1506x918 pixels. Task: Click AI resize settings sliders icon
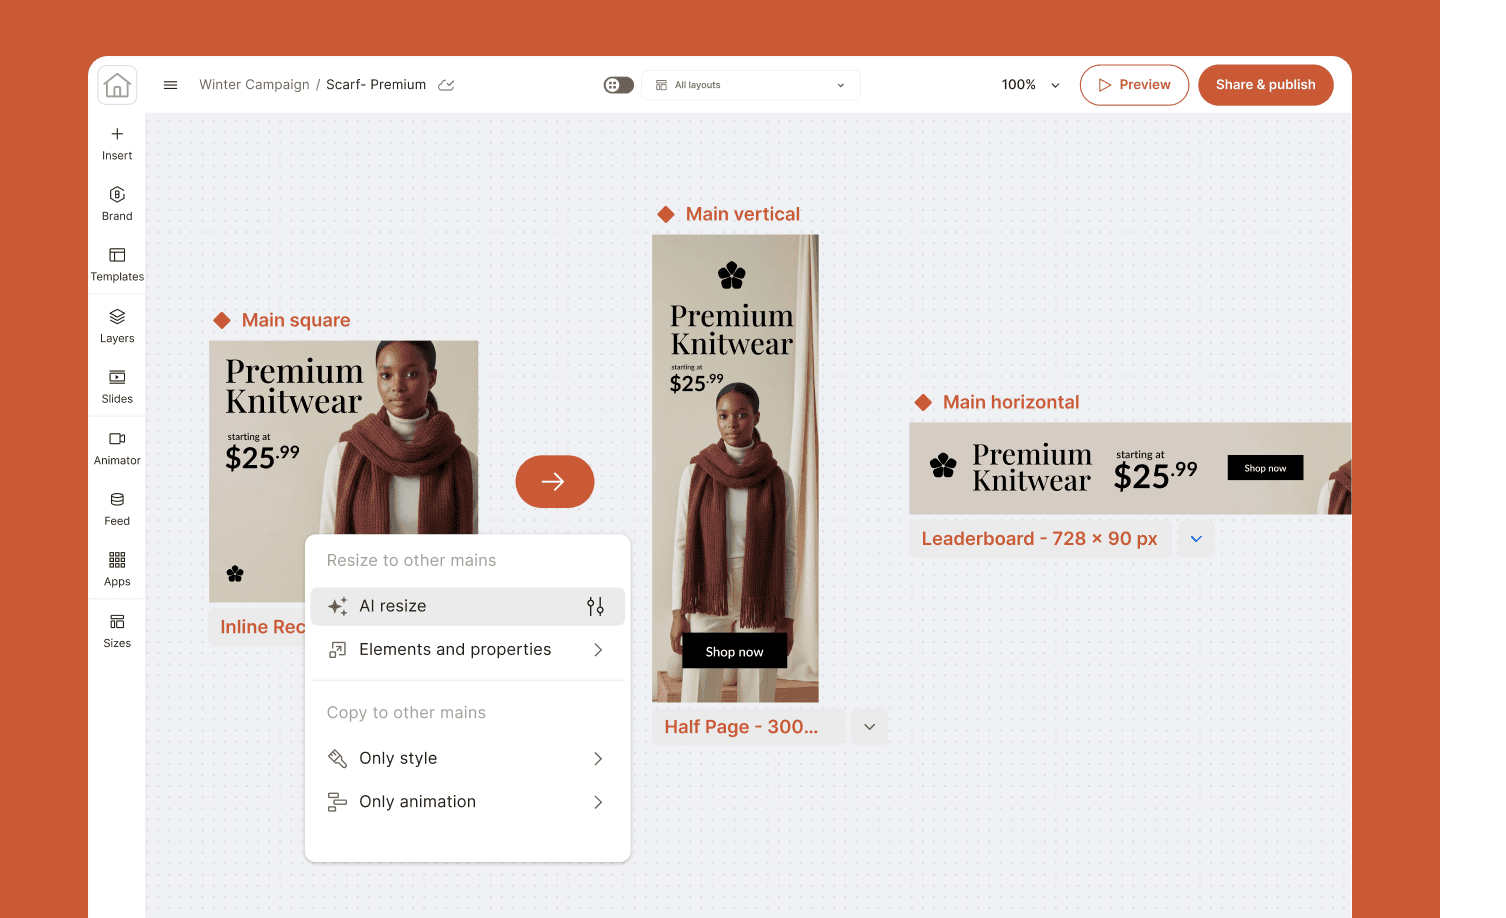click(x=595, y=606)
